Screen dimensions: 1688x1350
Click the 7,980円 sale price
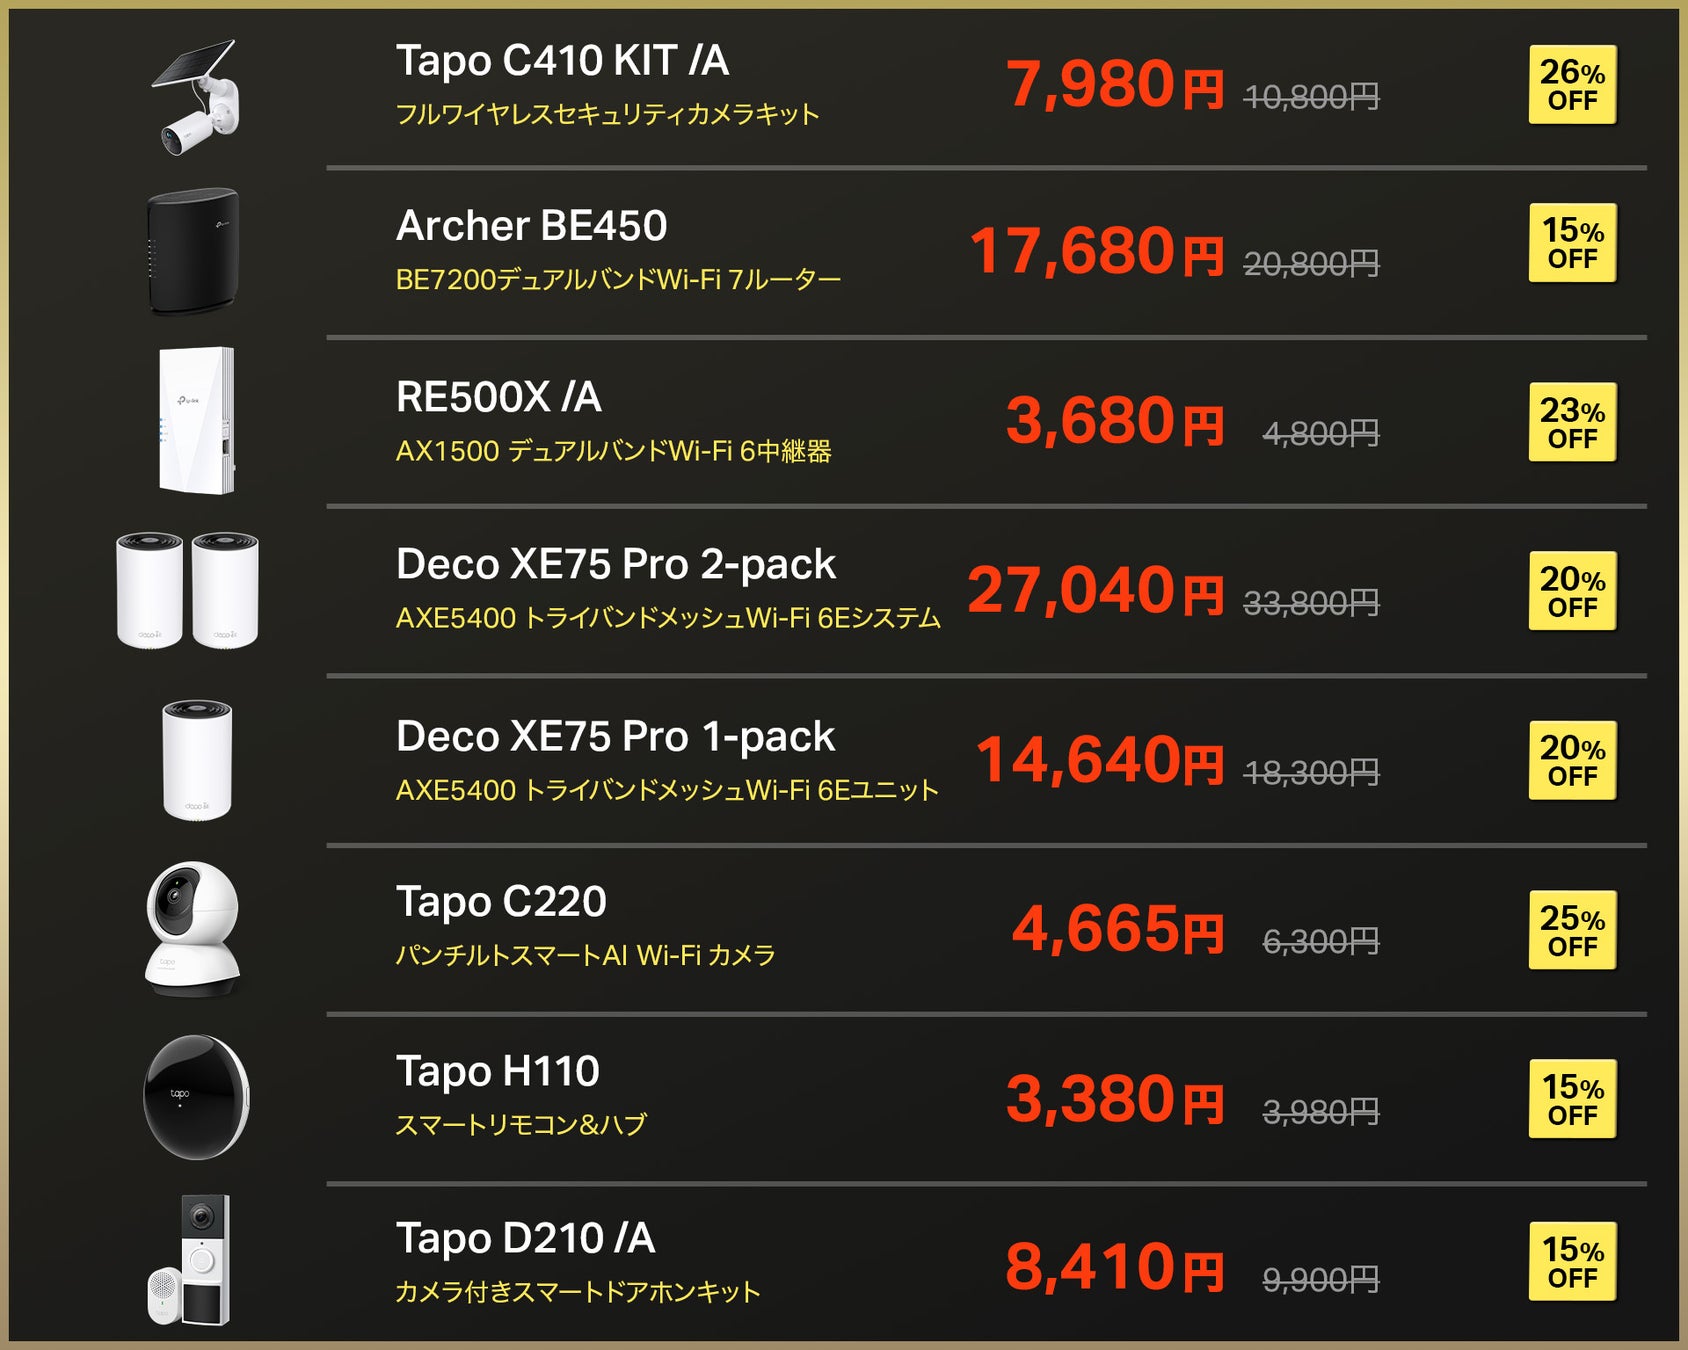(1114, 84)
